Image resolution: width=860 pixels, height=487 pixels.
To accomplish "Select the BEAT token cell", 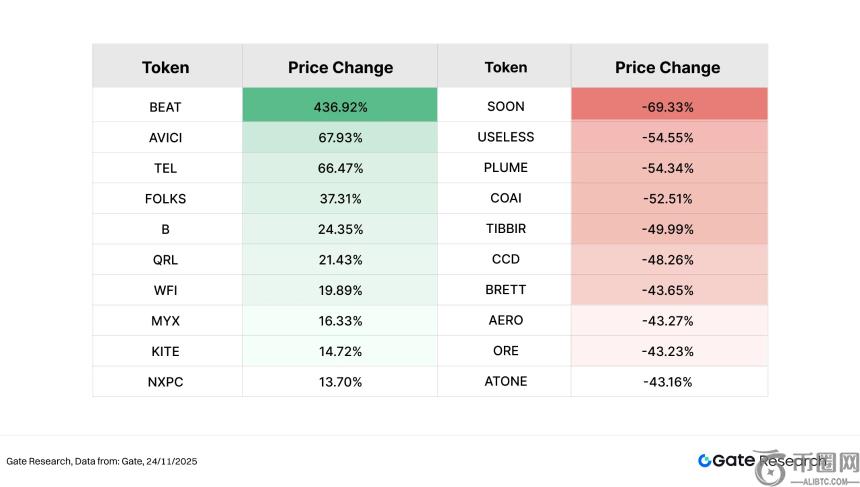I will coord(165,106).
